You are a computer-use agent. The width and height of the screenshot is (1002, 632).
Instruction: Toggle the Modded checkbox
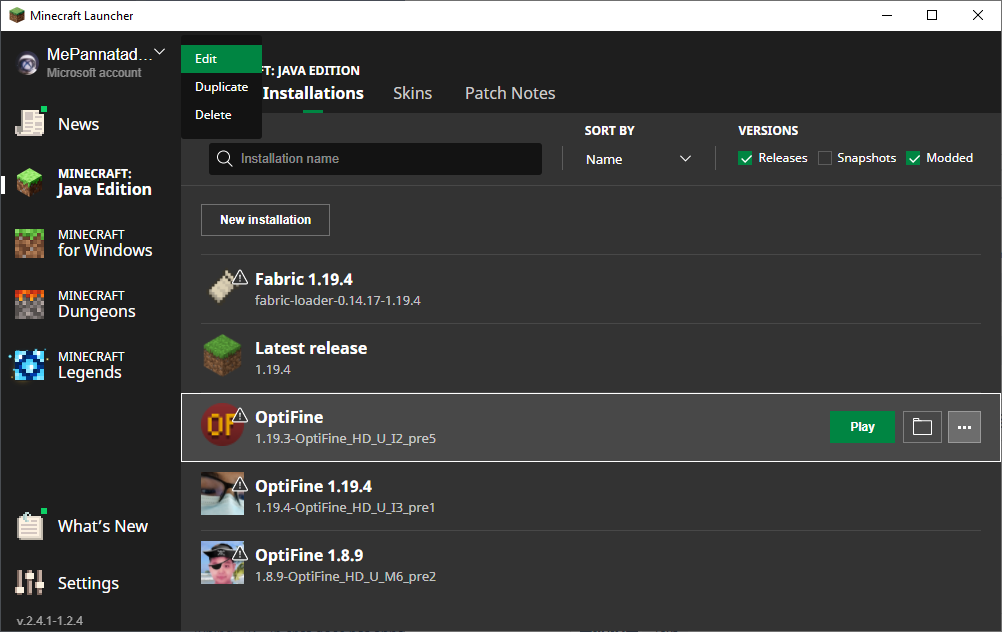tap(914, 158)
